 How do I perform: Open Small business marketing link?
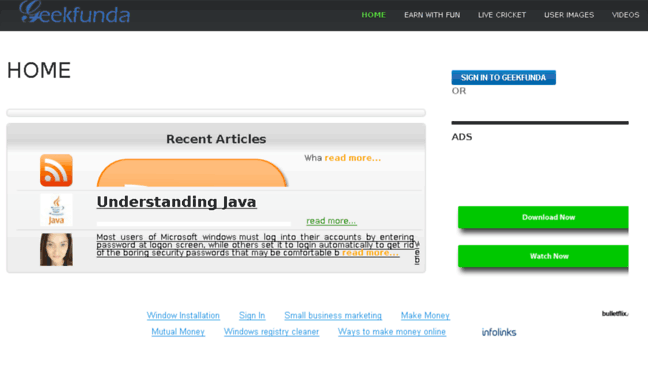(x=333, y=315)
